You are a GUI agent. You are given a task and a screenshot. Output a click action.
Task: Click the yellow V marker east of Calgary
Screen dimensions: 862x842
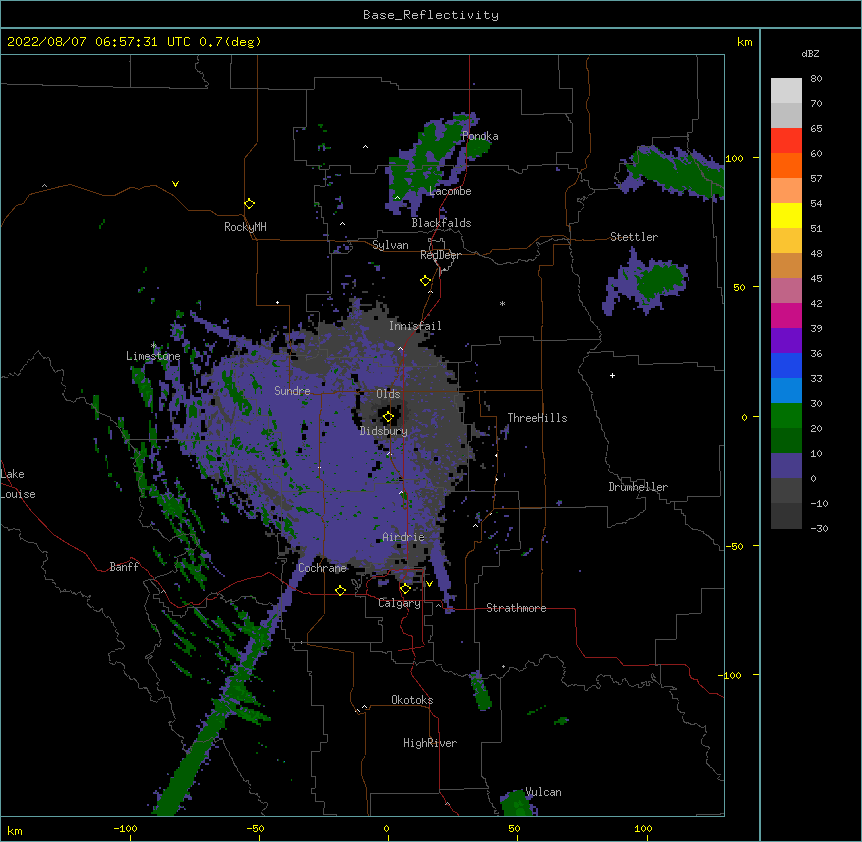point(429,584)
